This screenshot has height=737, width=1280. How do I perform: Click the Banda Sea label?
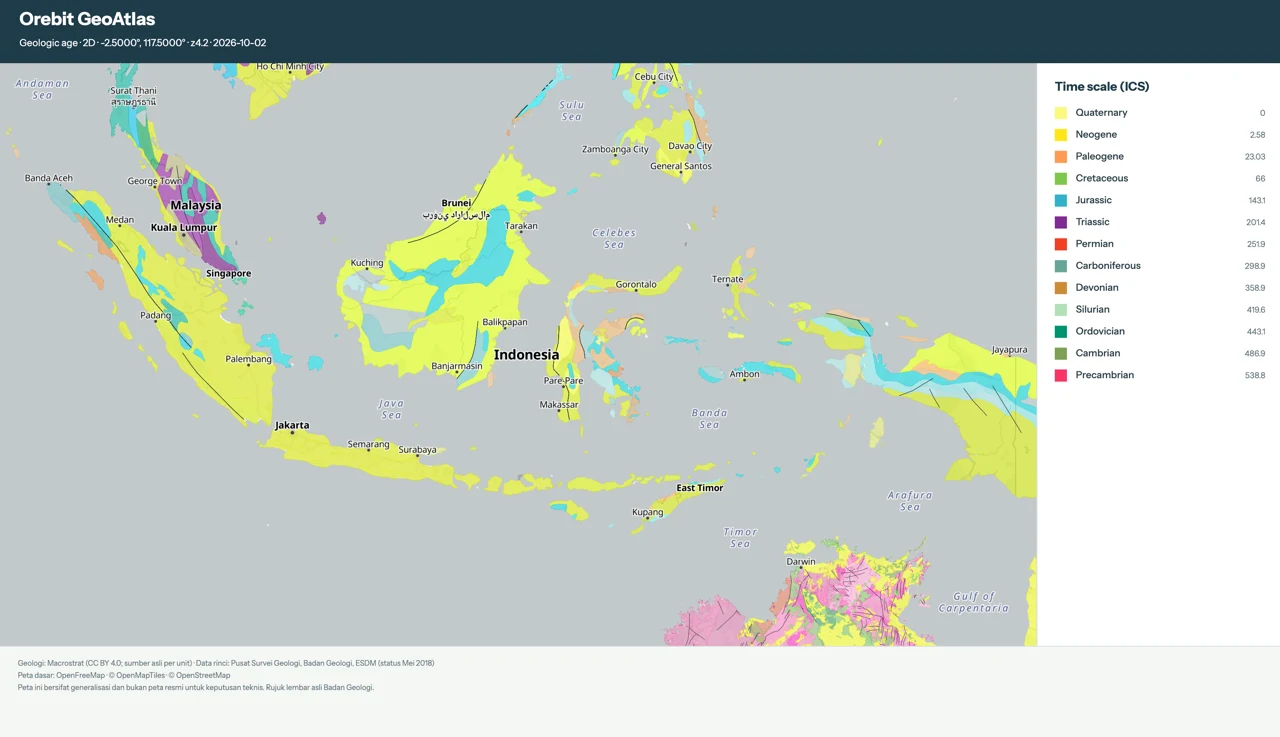(x=709, y=419)
